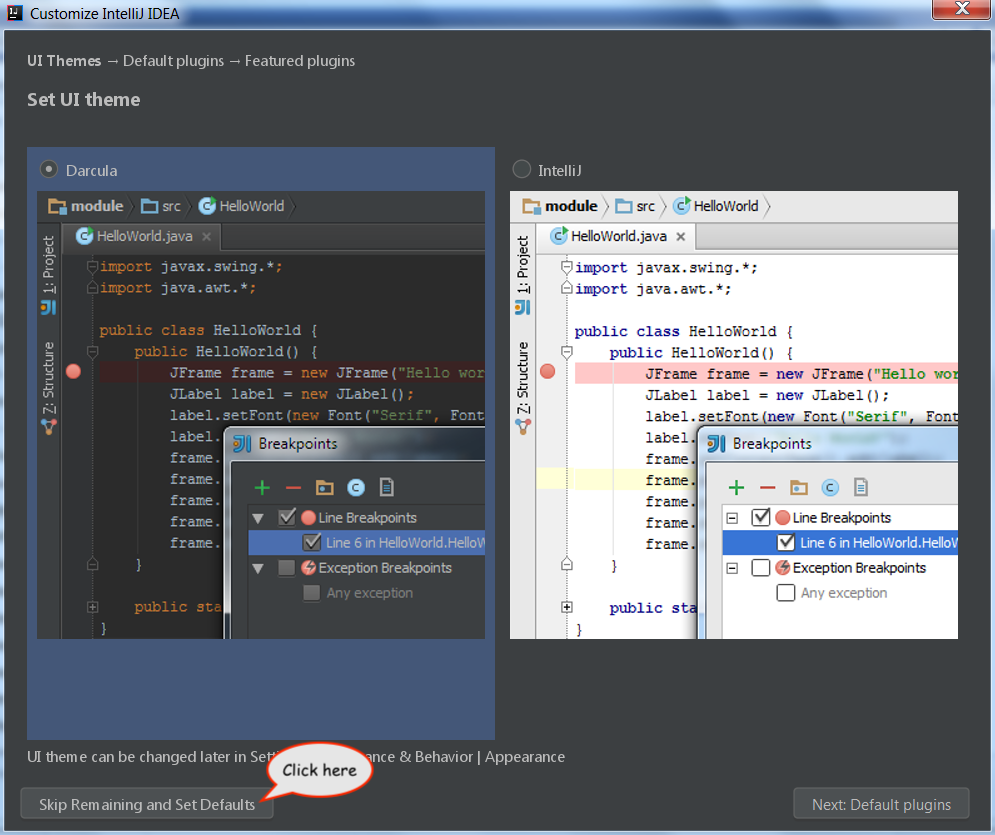Collapse Exception Breakpoints minus box in IntelliJ preview
Screen dimensions: 995x835
point(732,568)
